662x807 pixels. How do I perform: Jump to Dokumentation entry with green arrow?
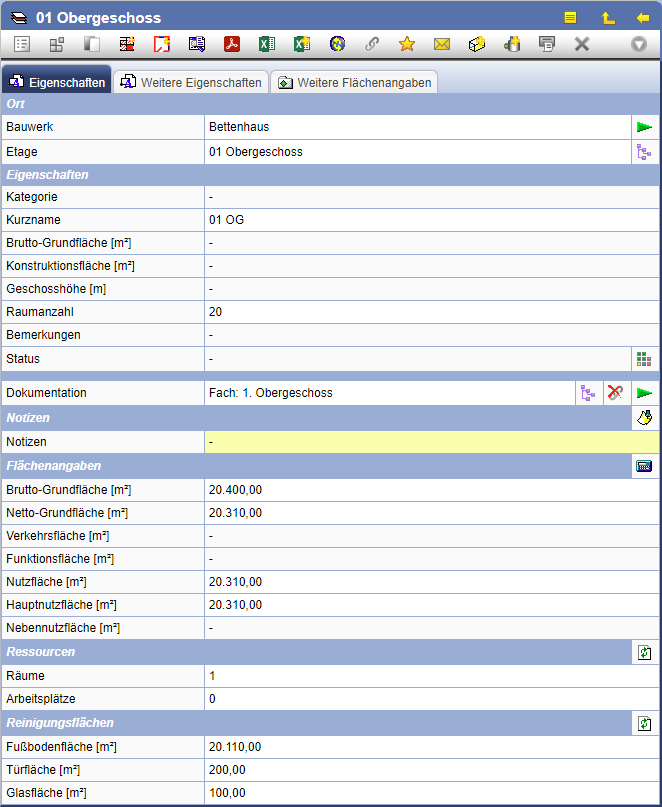(x=644, y=393)
